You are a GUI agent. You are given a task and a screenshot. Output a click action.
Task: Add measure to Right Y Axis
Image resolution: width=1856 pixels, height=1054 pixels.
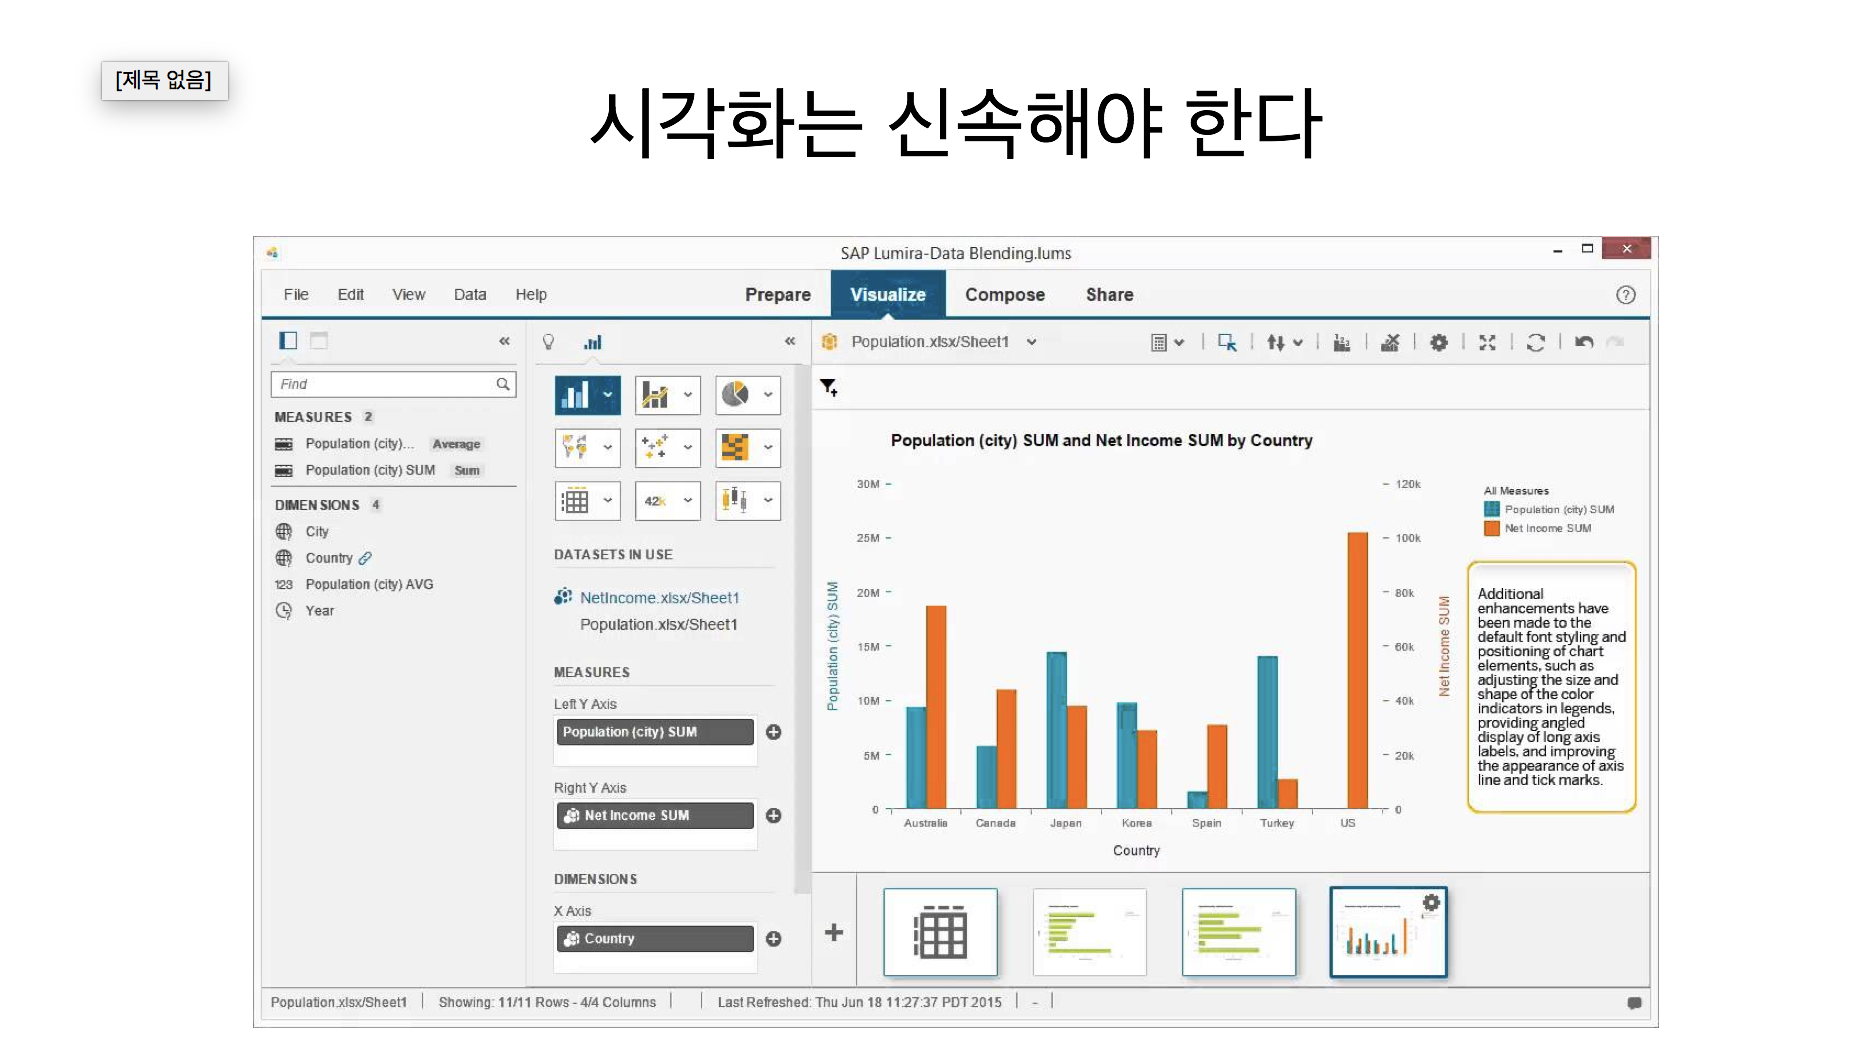click(773, 816)
